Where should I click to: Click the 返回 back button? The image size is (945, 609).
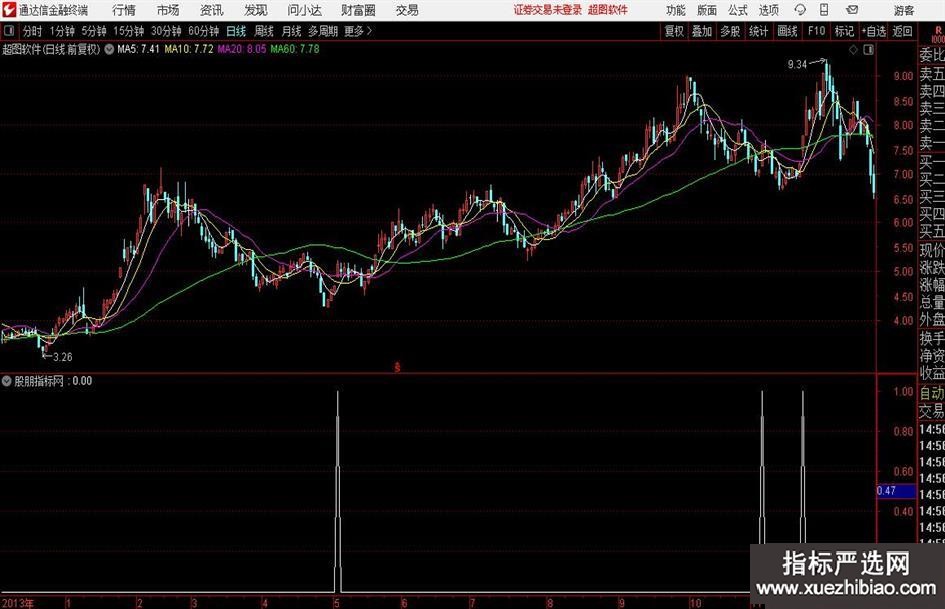902,31
